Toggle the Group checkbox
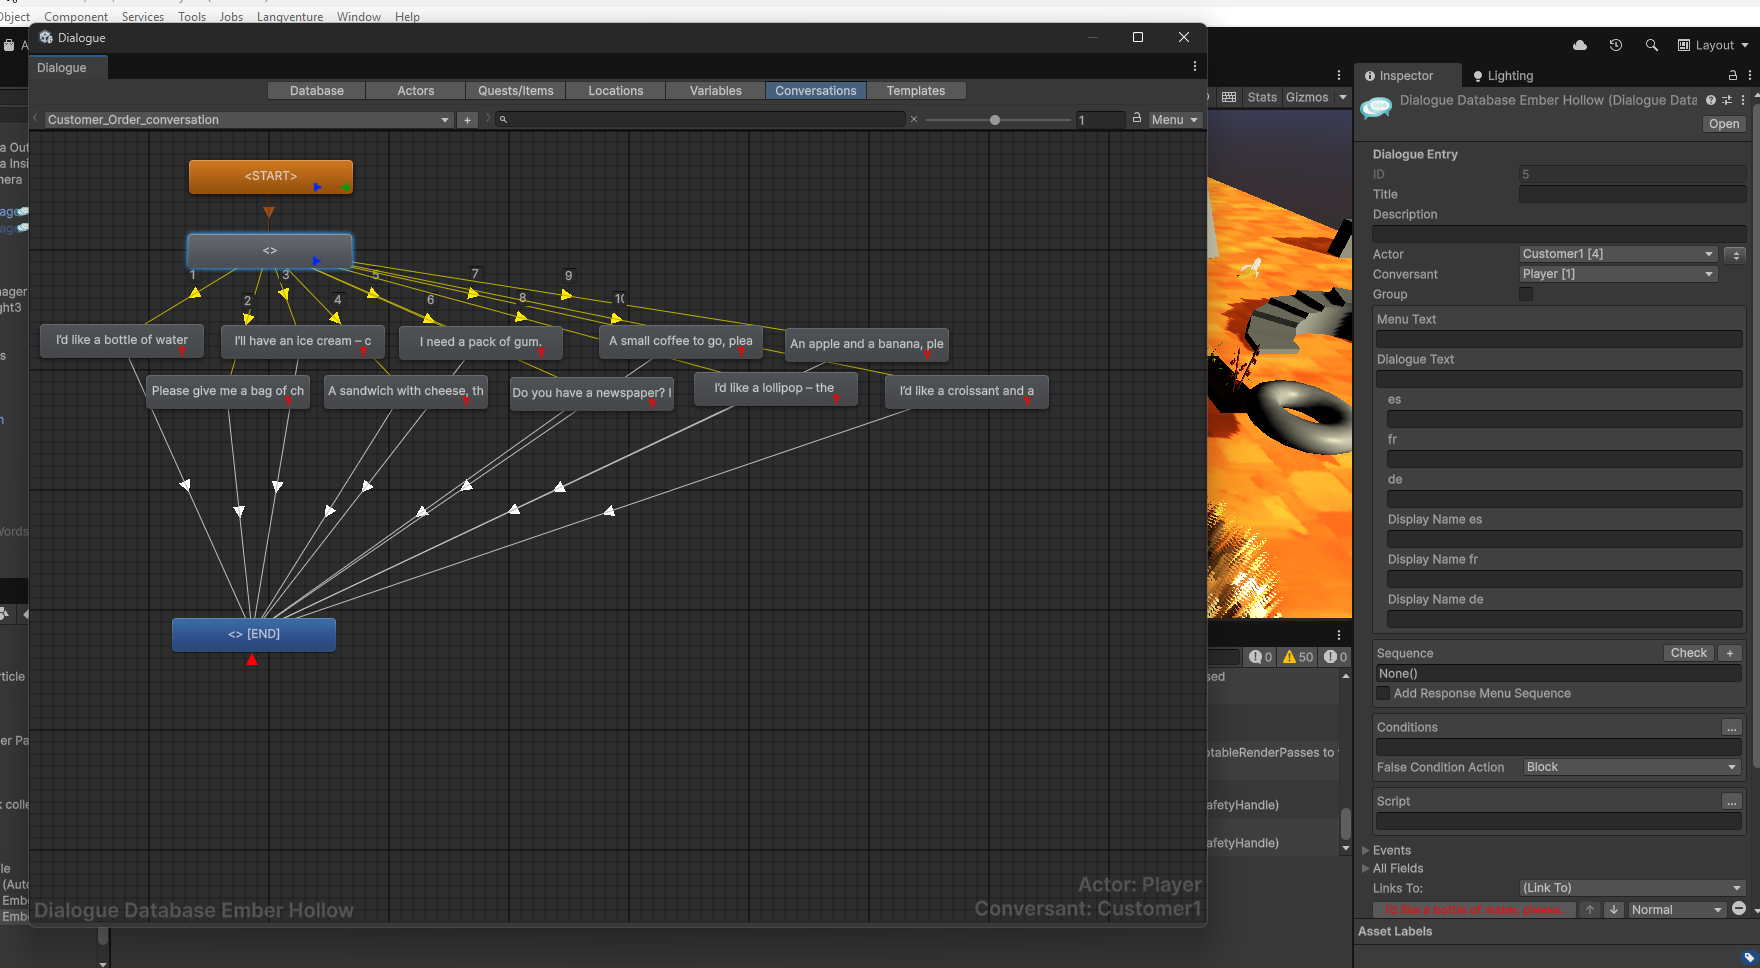 click(1526, 294)
